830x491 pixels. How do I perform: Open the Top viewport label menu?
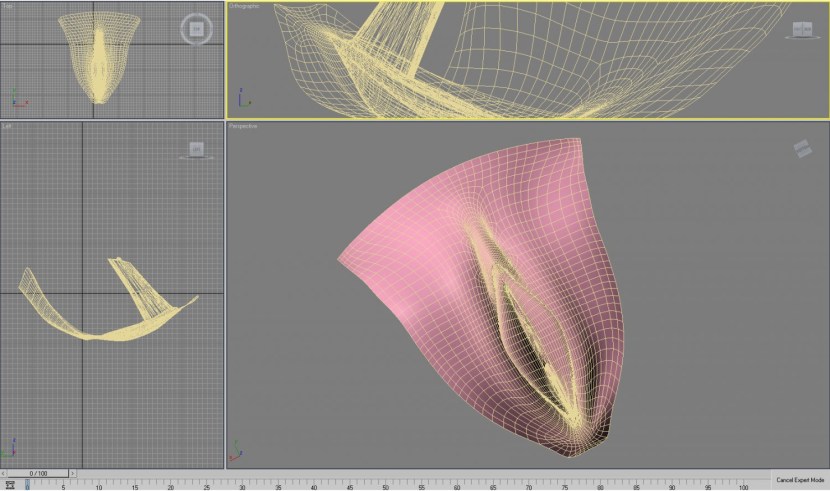click(7, 7)
